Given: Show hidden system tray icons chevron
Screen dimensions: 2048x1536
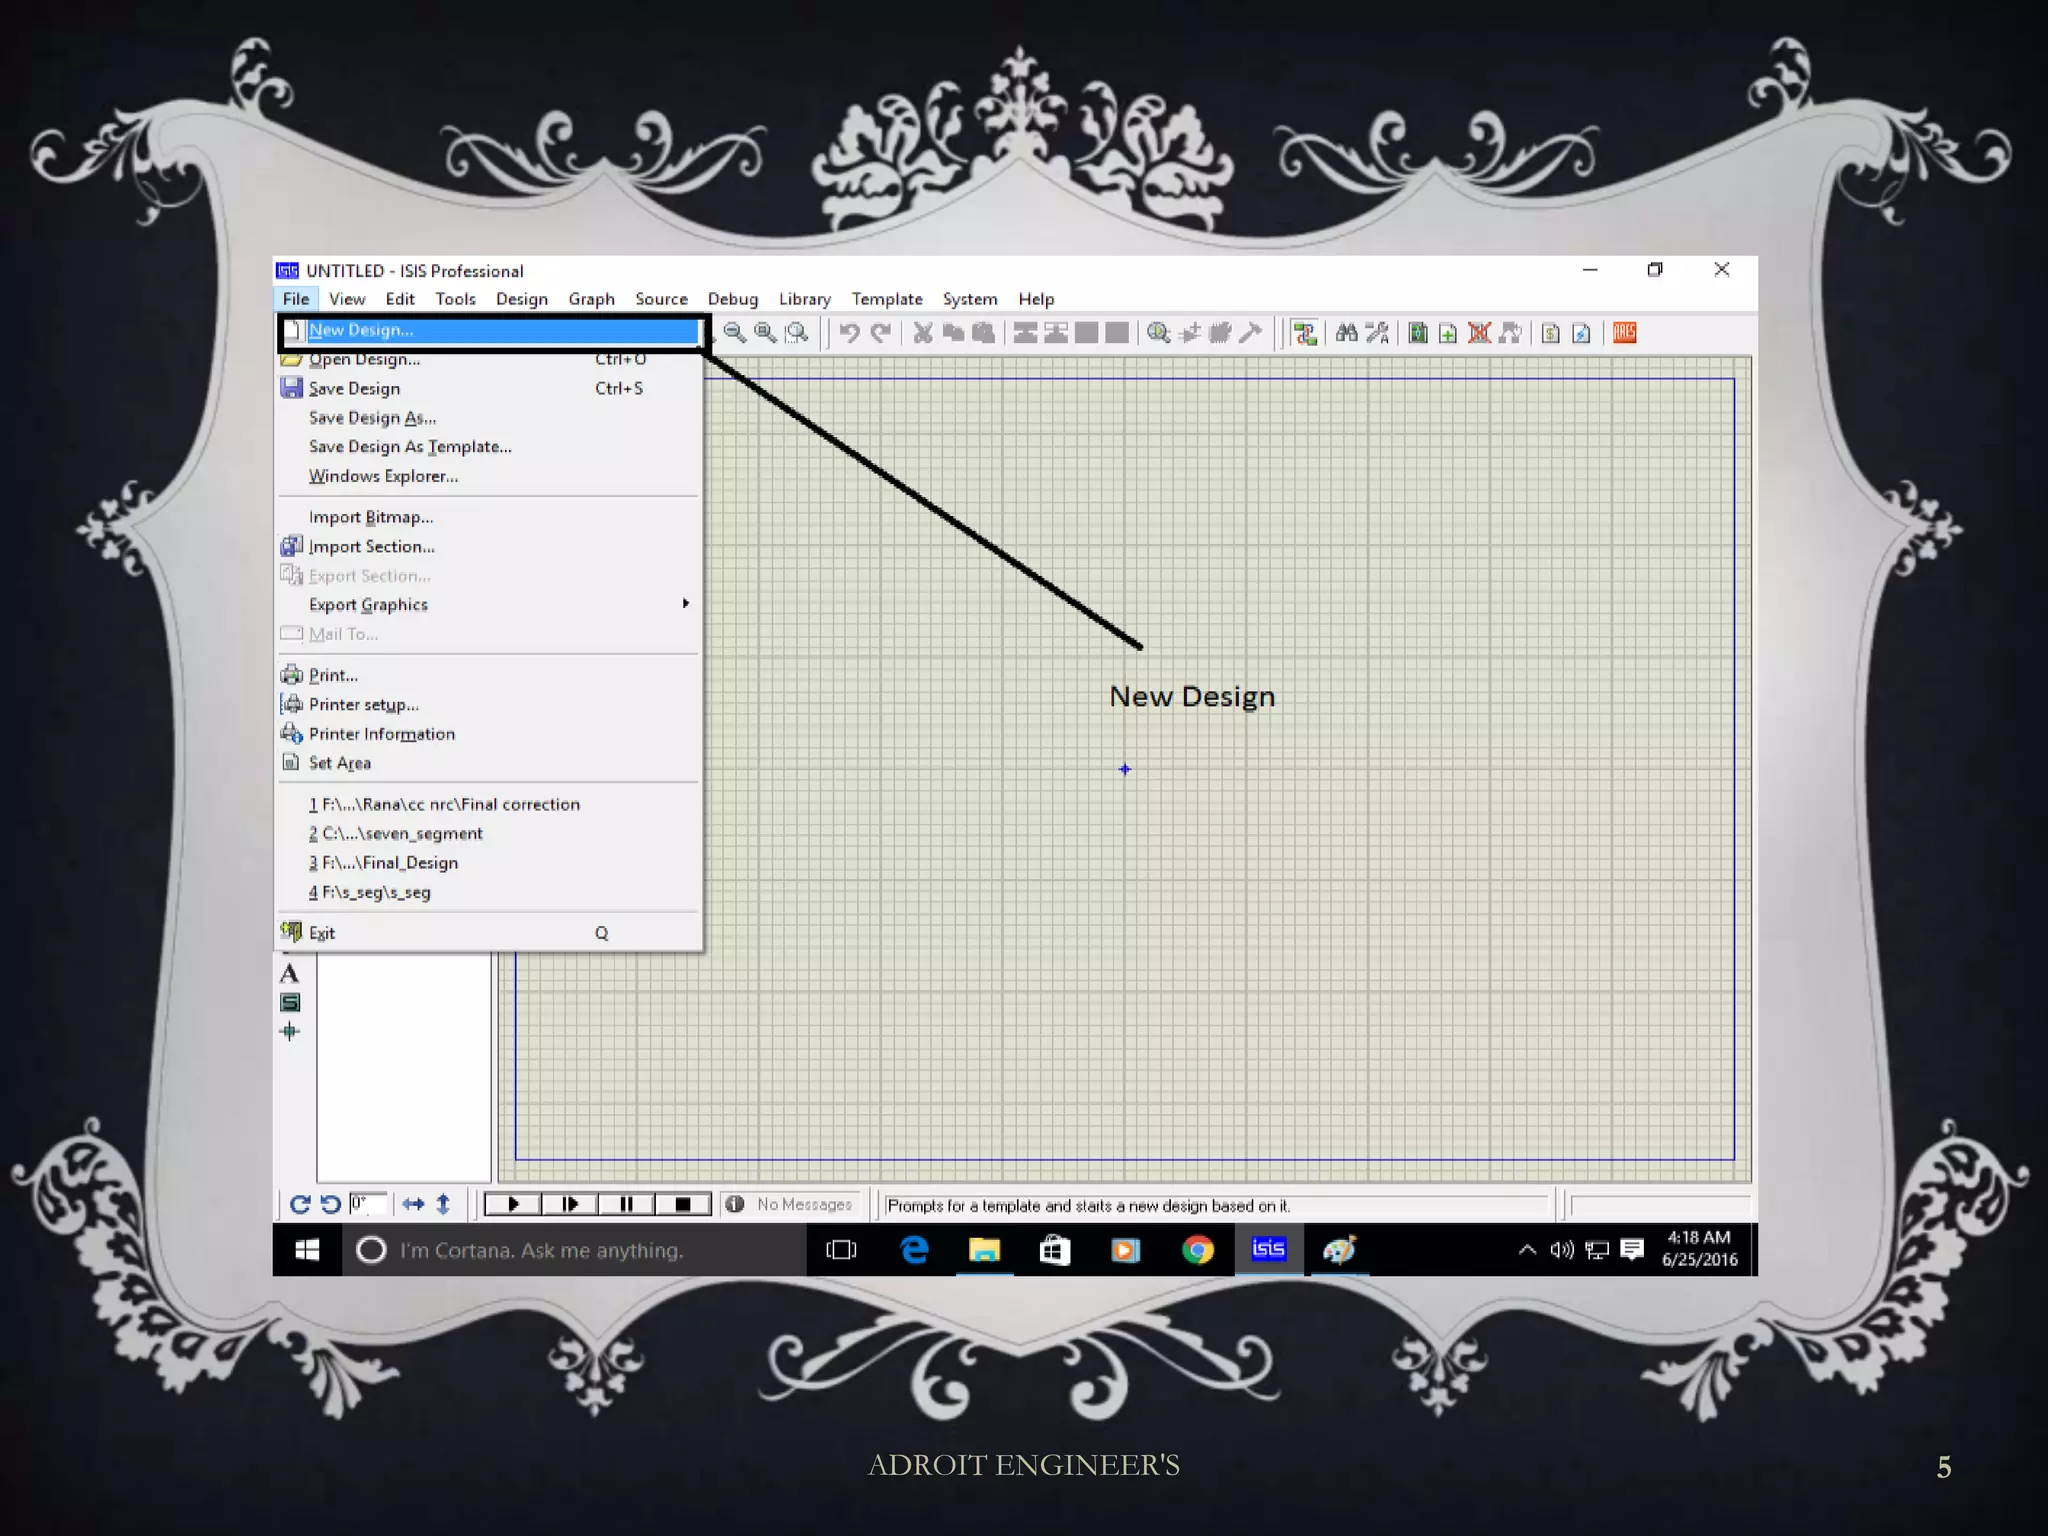Looking at the screenshot, I should tap(1527, 1250).
